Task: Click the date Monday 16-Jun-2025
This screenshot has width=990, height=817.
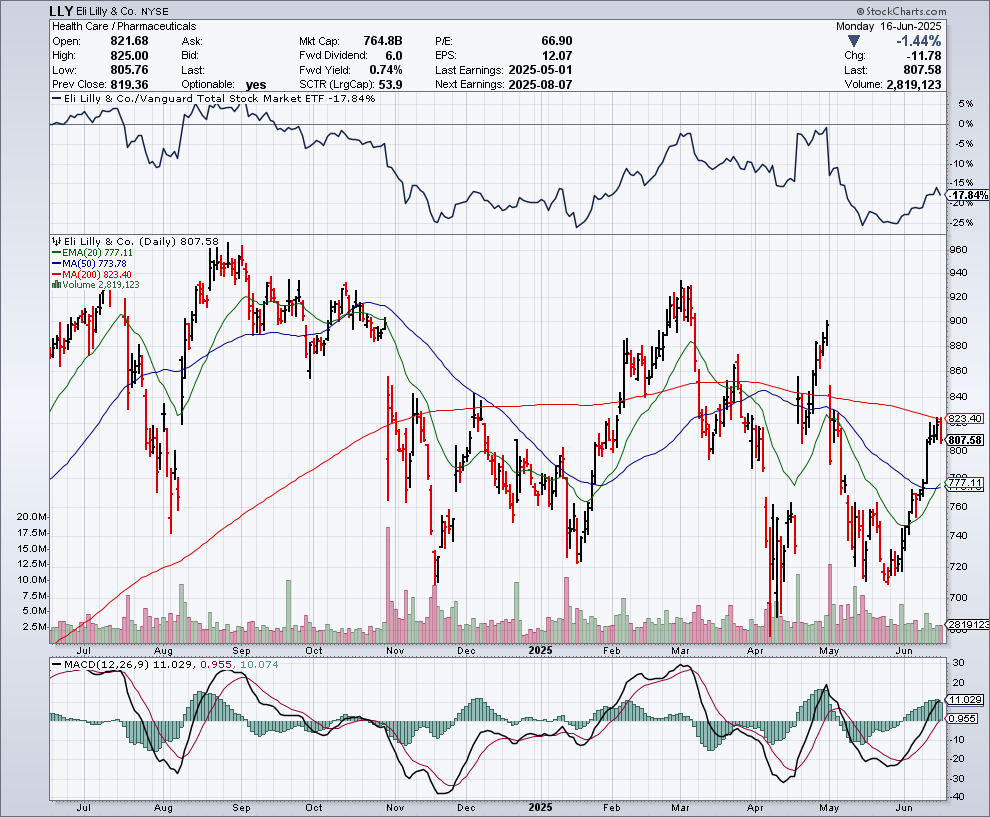Action: coord(888,26)
